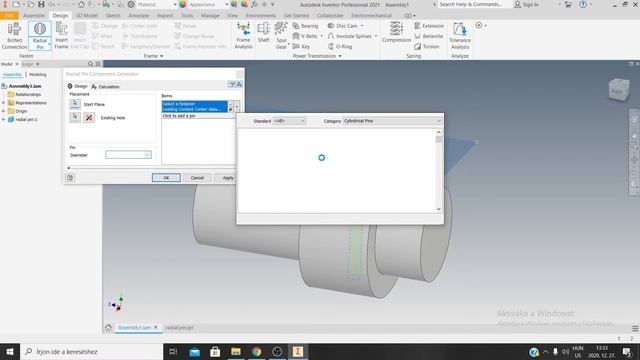Click Apply in Radial Pin dialog
Screen dimensions: 640x360
226,178
